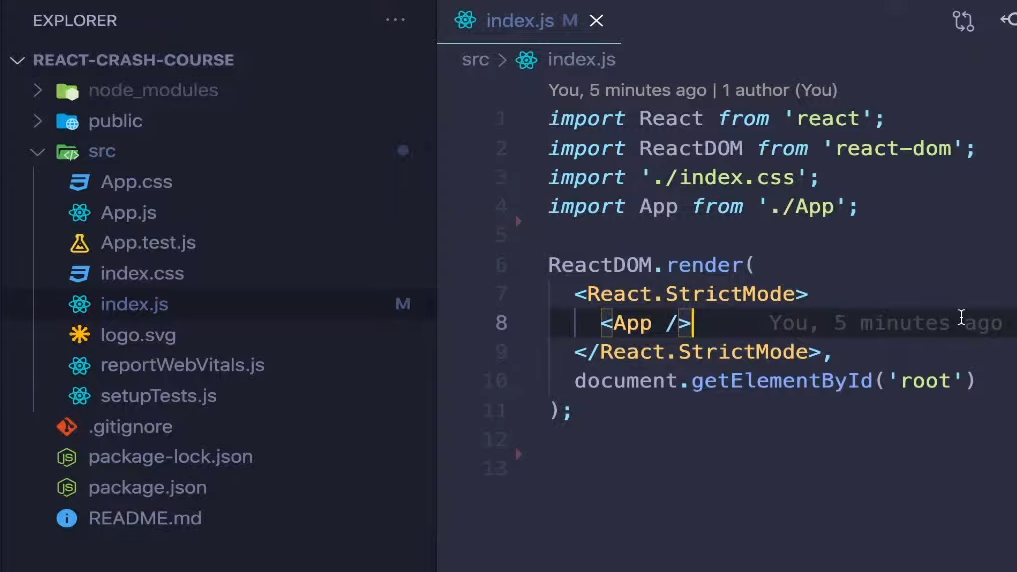Click the info icon beside README.md
The height and width of the screenshot is (572, 1017).
[x=67, y=518]
